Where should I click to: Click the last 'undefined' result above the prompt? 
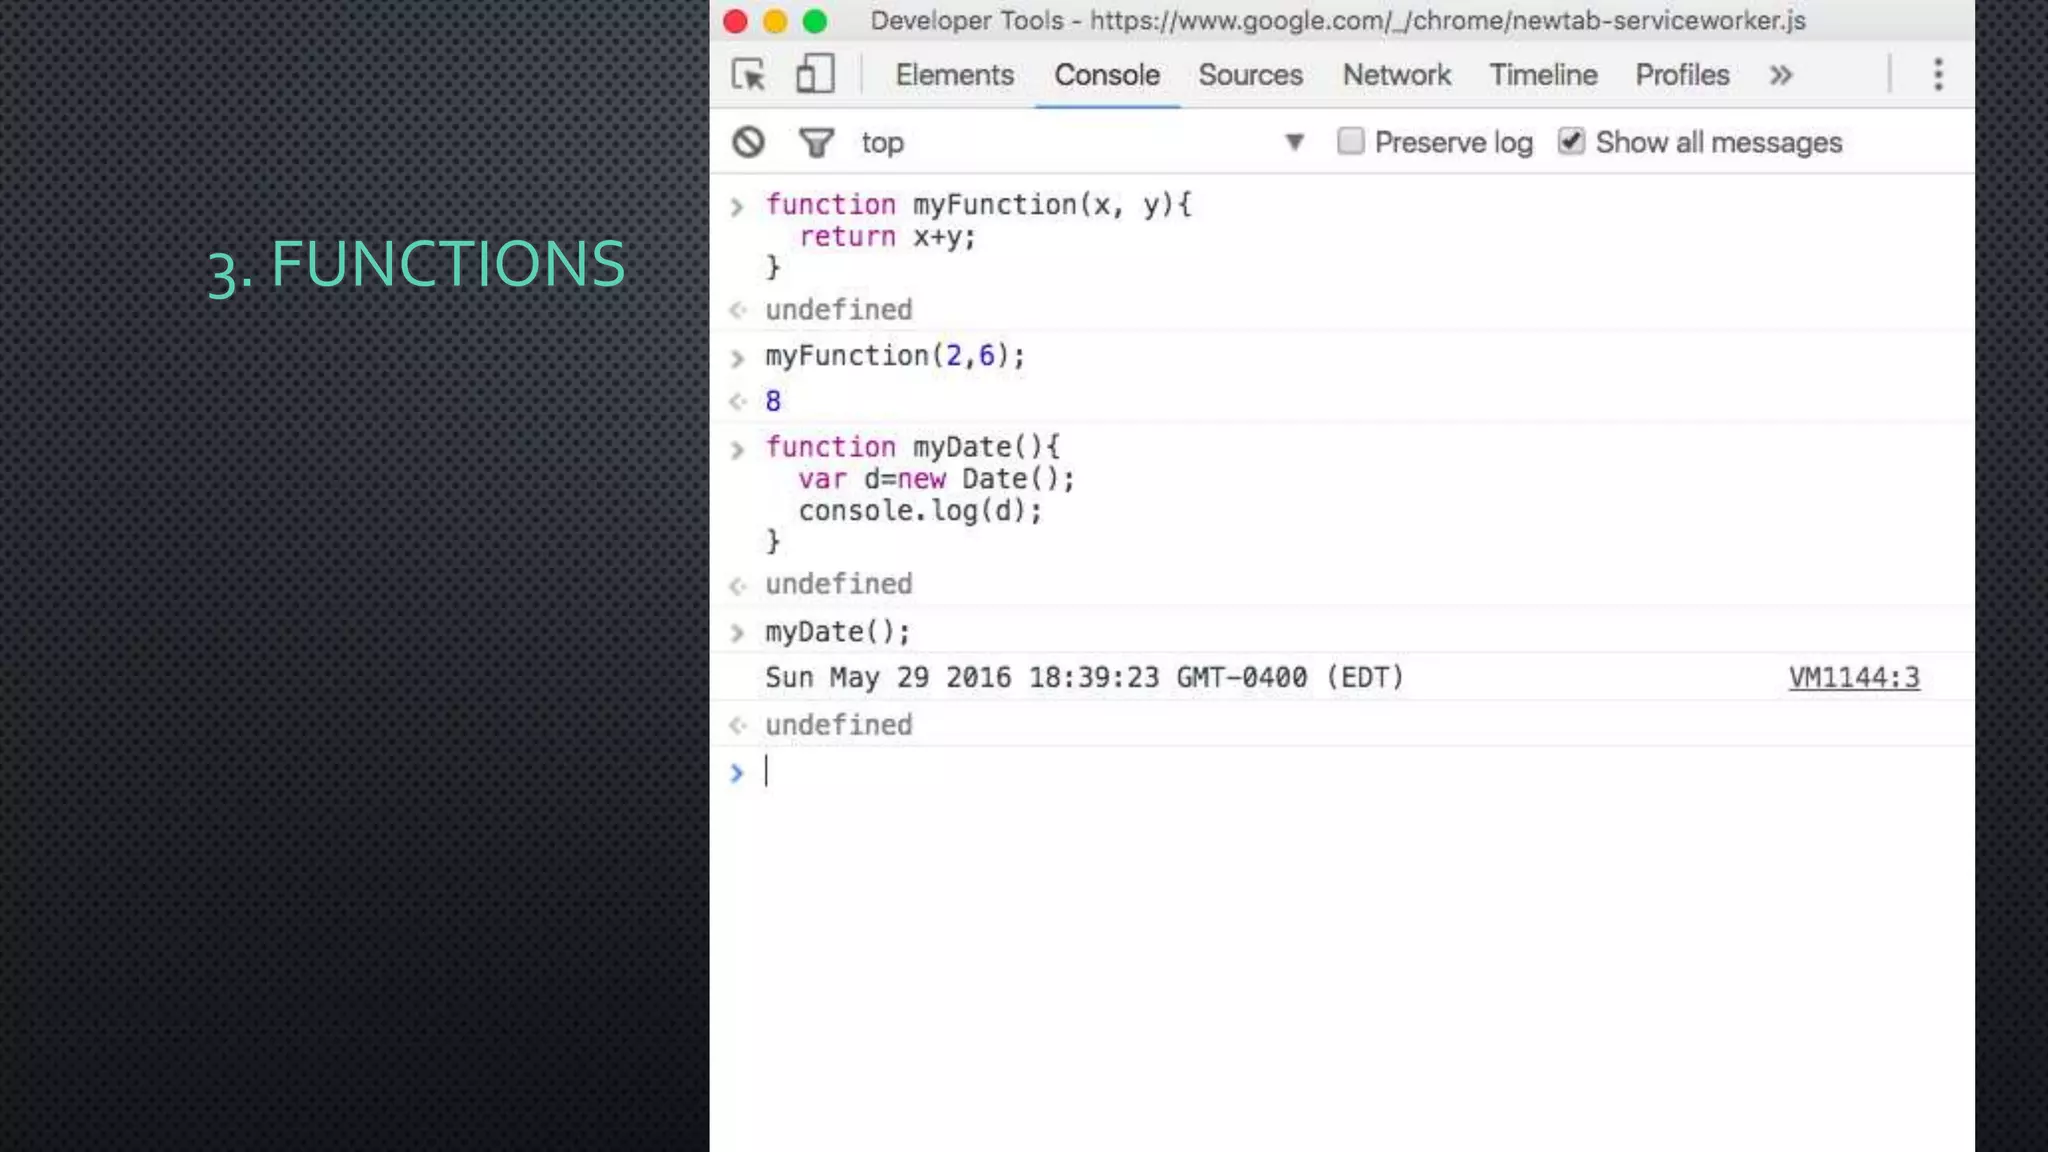click(839, 725)
